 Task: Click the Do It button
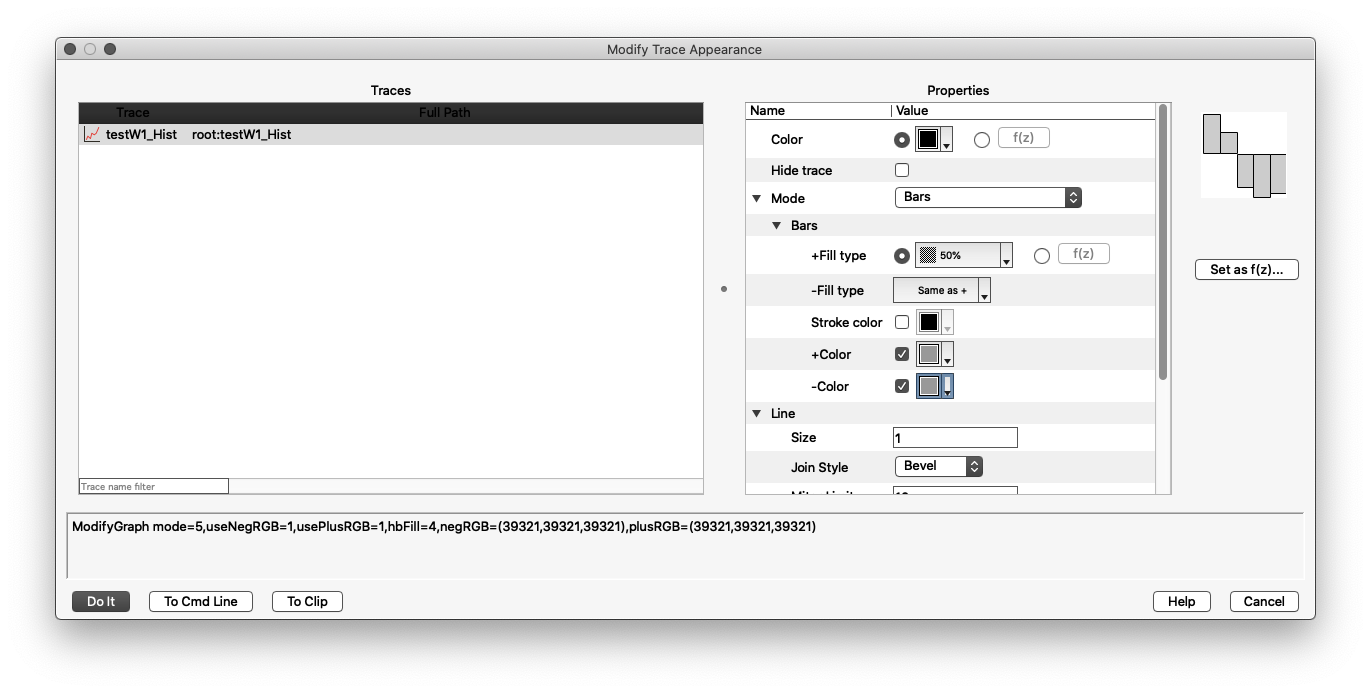[101, 601]
